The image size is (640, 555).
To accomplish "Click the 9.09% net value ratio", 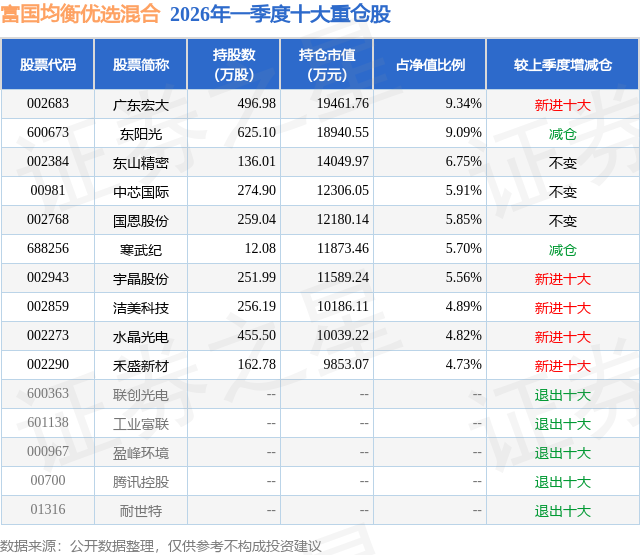I will [x=463, y=133].
